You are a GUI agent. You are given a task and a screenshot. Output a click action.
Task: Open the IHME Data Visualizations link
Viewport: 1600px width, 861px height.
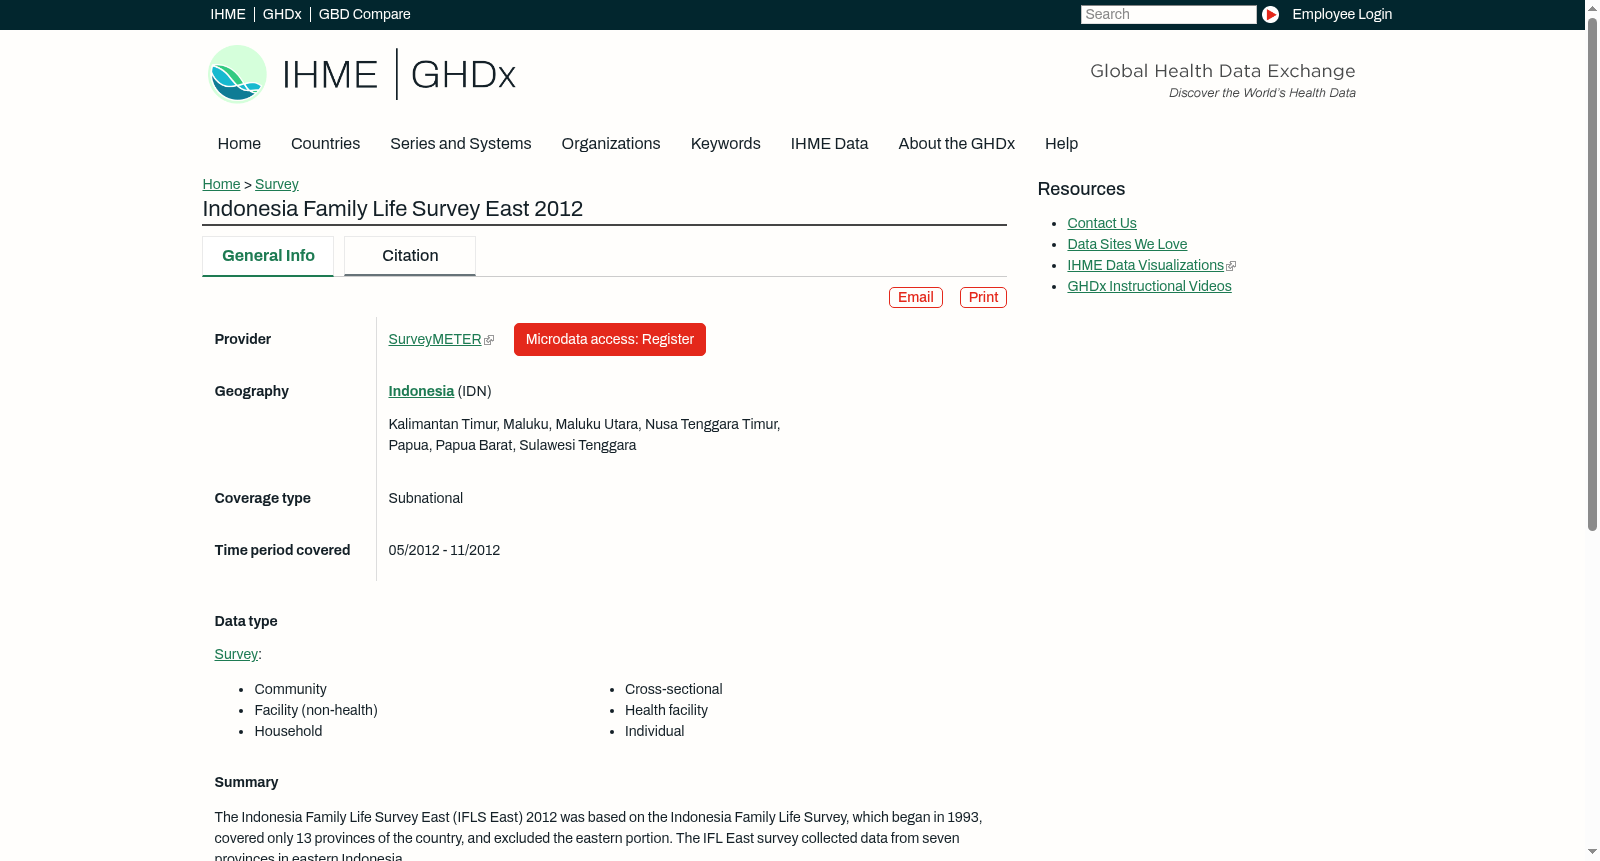1145,265
